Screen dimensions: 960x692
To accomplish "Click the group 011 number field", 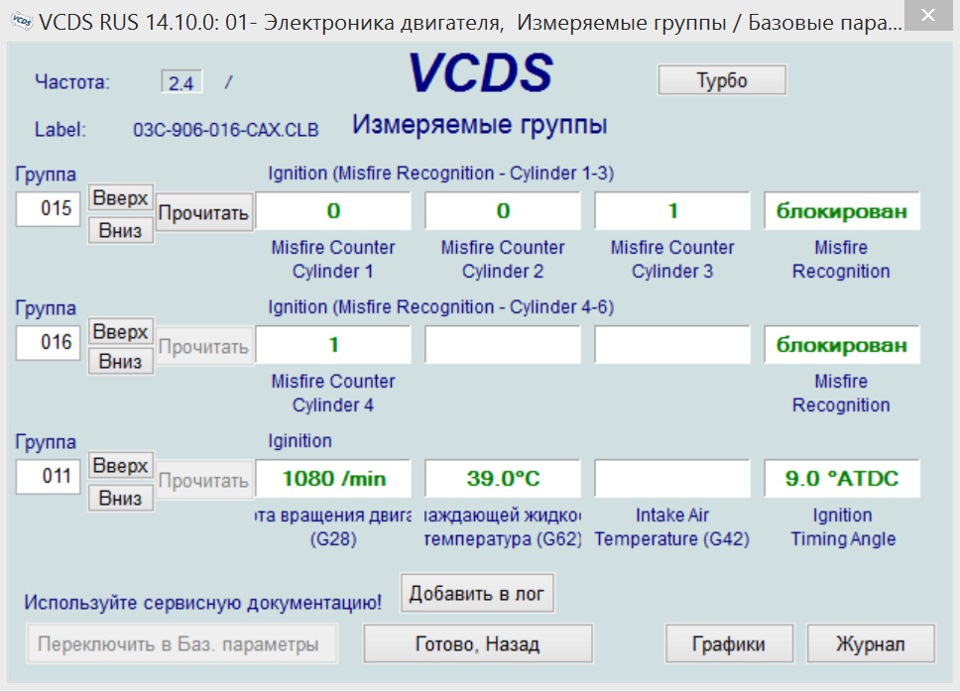I will coord(48,476).
